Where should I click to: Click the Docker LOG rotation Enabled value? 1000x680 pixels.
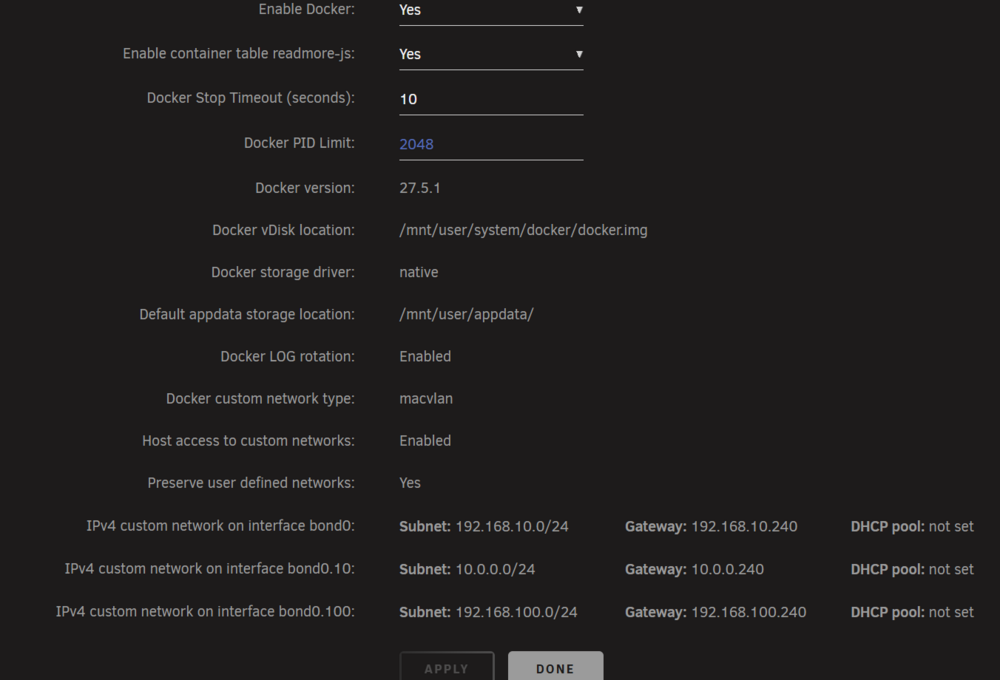[425, 357]
